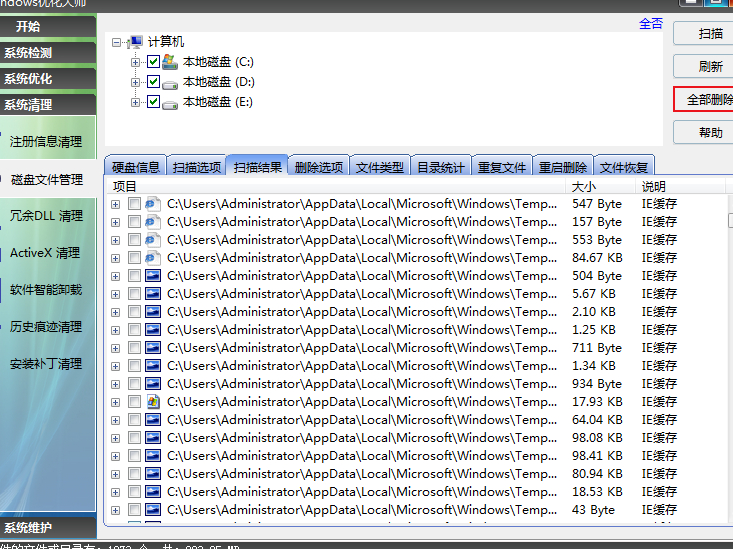Sort results by the 项目 column header
This screenshot has height=549, width=733.
[x=336, y=187]
